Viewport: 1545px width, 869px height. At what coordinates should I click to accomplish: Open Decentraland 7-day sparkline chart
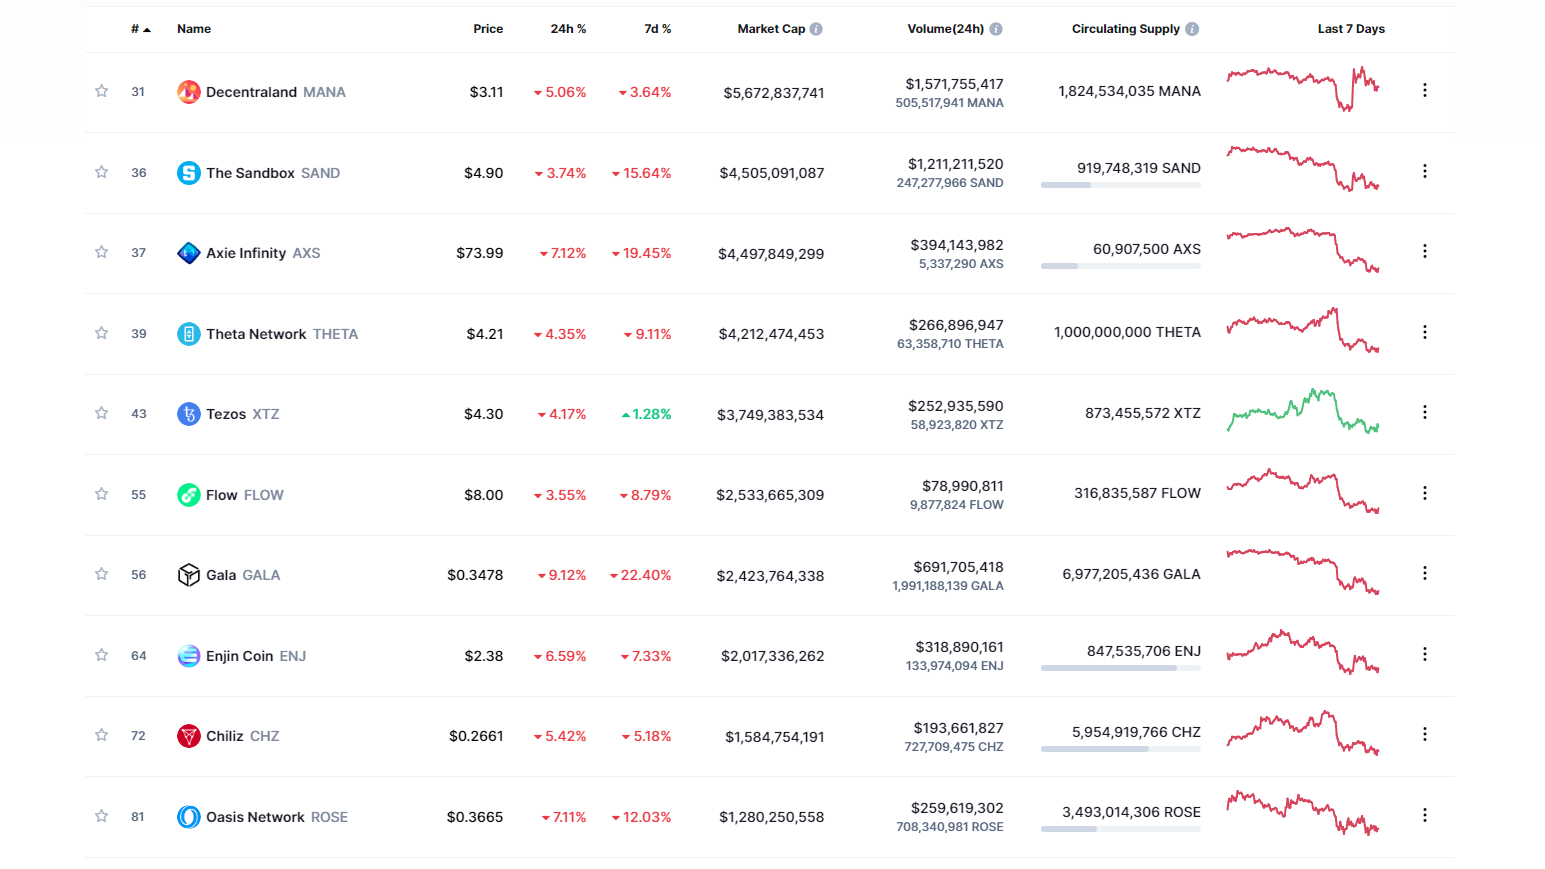coord(1303,88)
